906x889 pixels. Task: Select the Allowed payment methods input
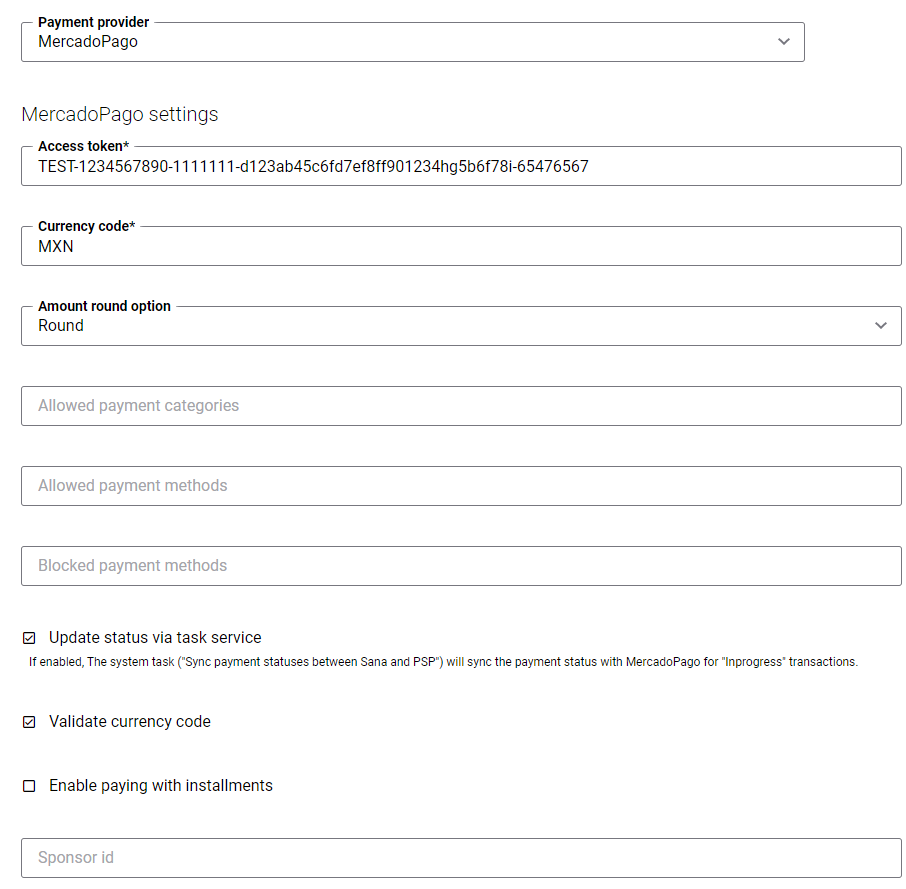tap(461, 486)
